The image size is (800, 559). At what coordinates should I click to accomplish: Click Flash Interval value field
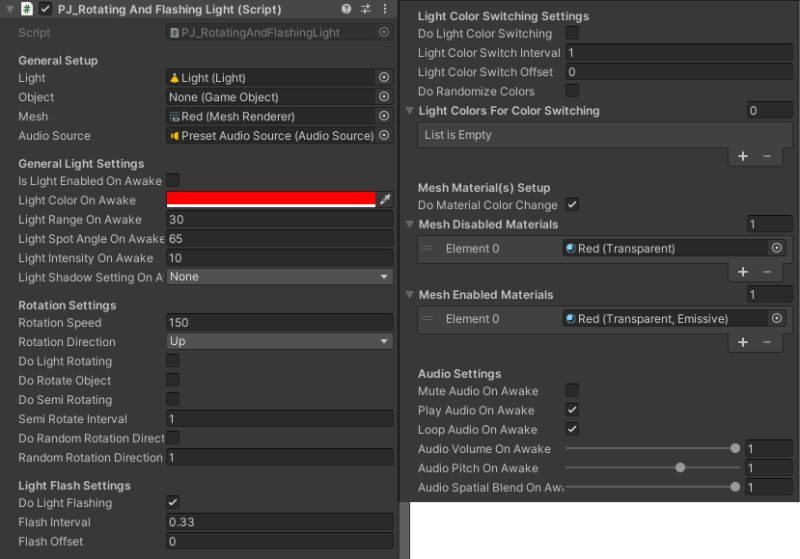point(280,522)
